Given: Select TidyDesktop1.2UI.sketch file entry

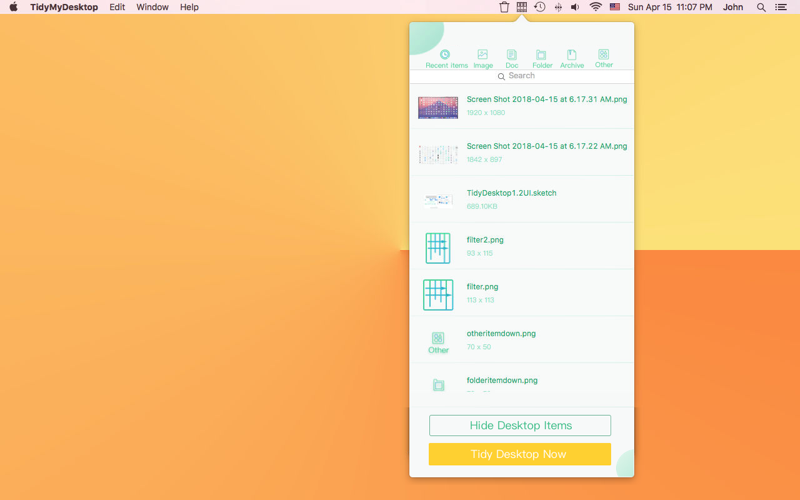Looking at the screenshot, I should coord(521,199).
